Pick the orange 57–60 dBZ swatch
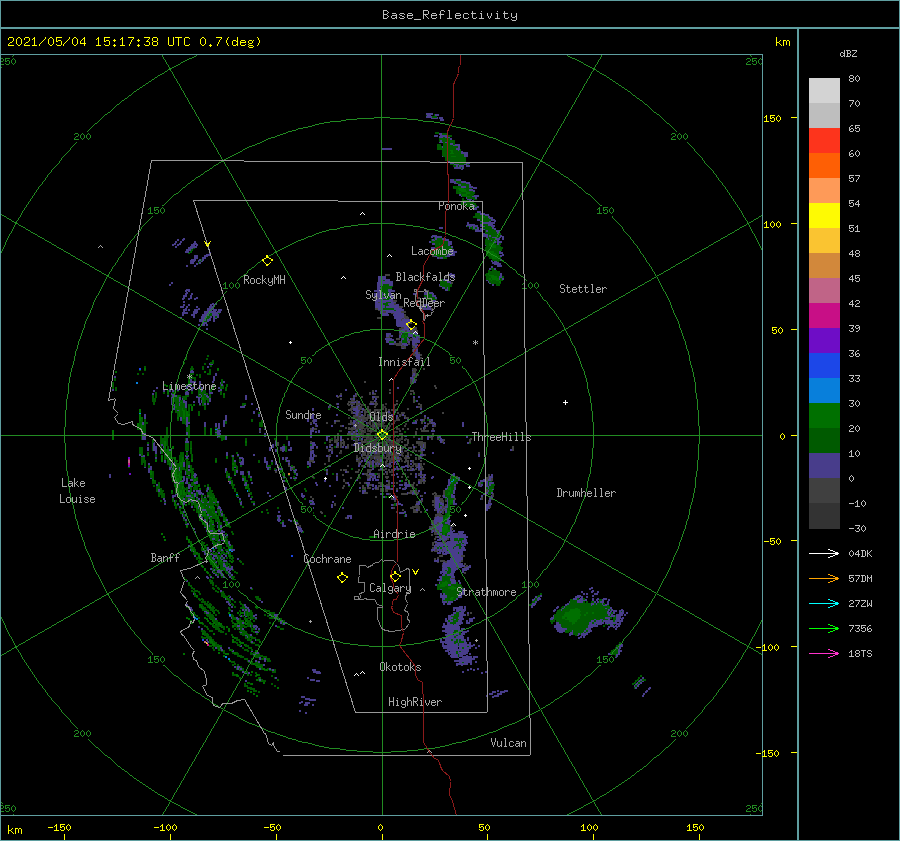This screenshot has height=841, width=900. point(824,166)
